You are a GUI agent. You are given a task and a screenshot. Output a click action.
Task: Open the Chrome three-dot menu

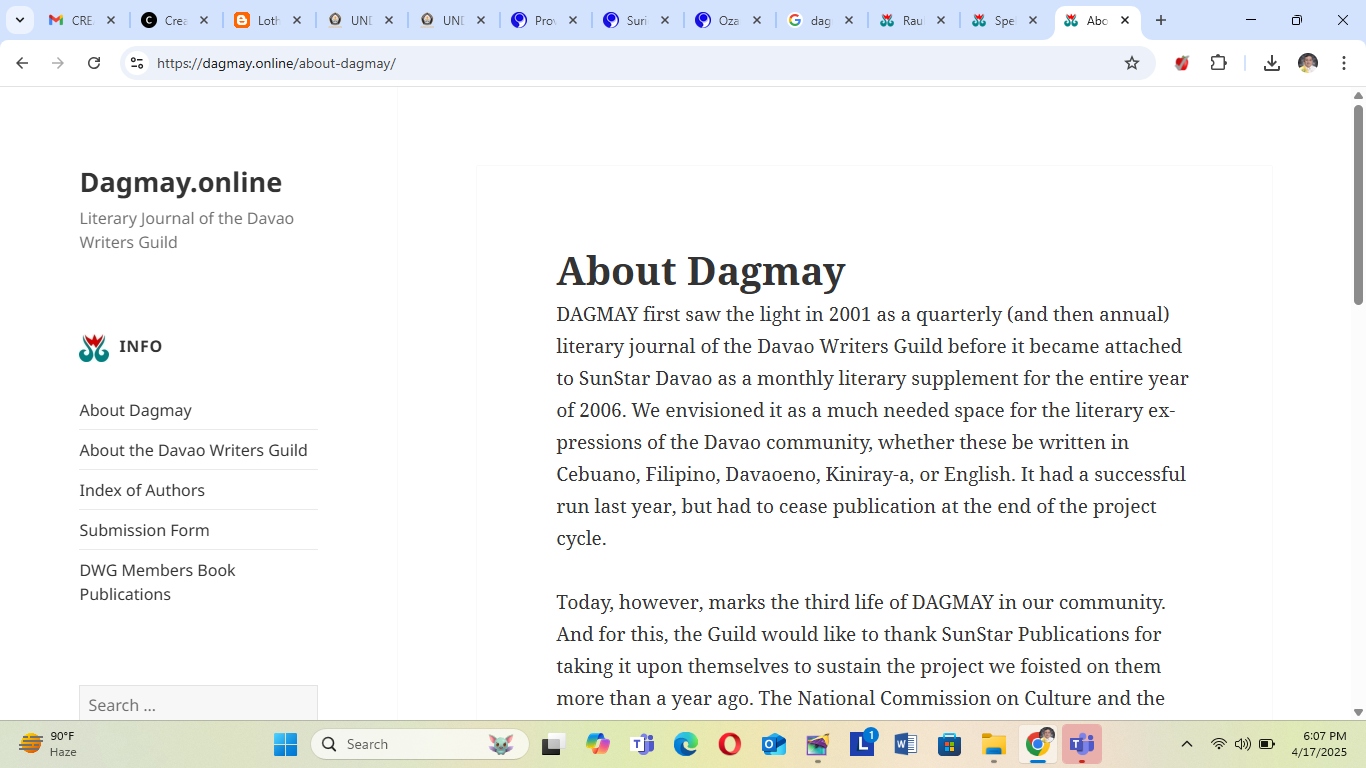coord(1344,62)
